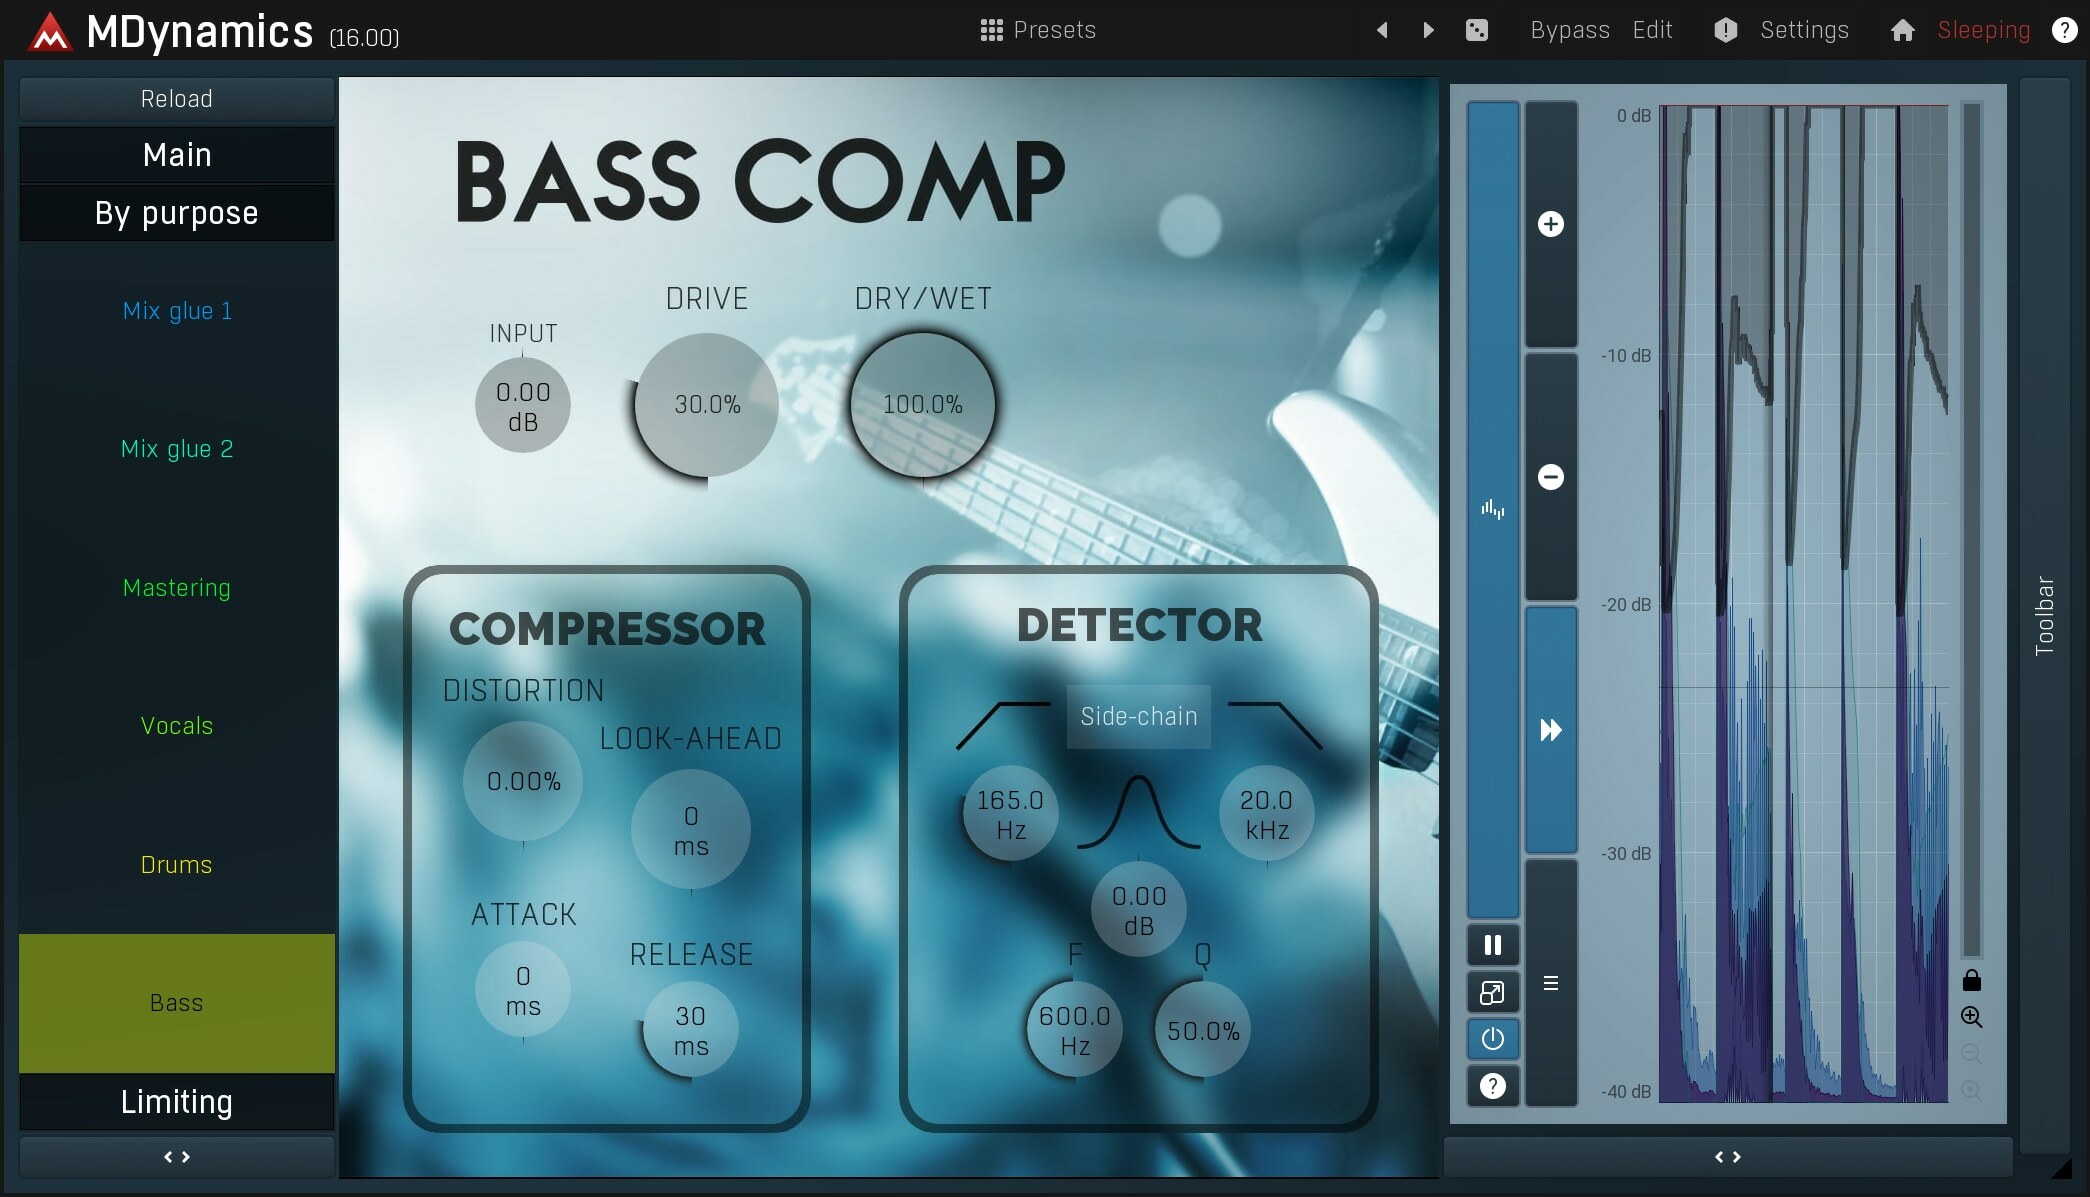Viewport: 2090px width, 1197px height.
Task: Click the analyzer histogram icon above the meter
Action: 1492,508
